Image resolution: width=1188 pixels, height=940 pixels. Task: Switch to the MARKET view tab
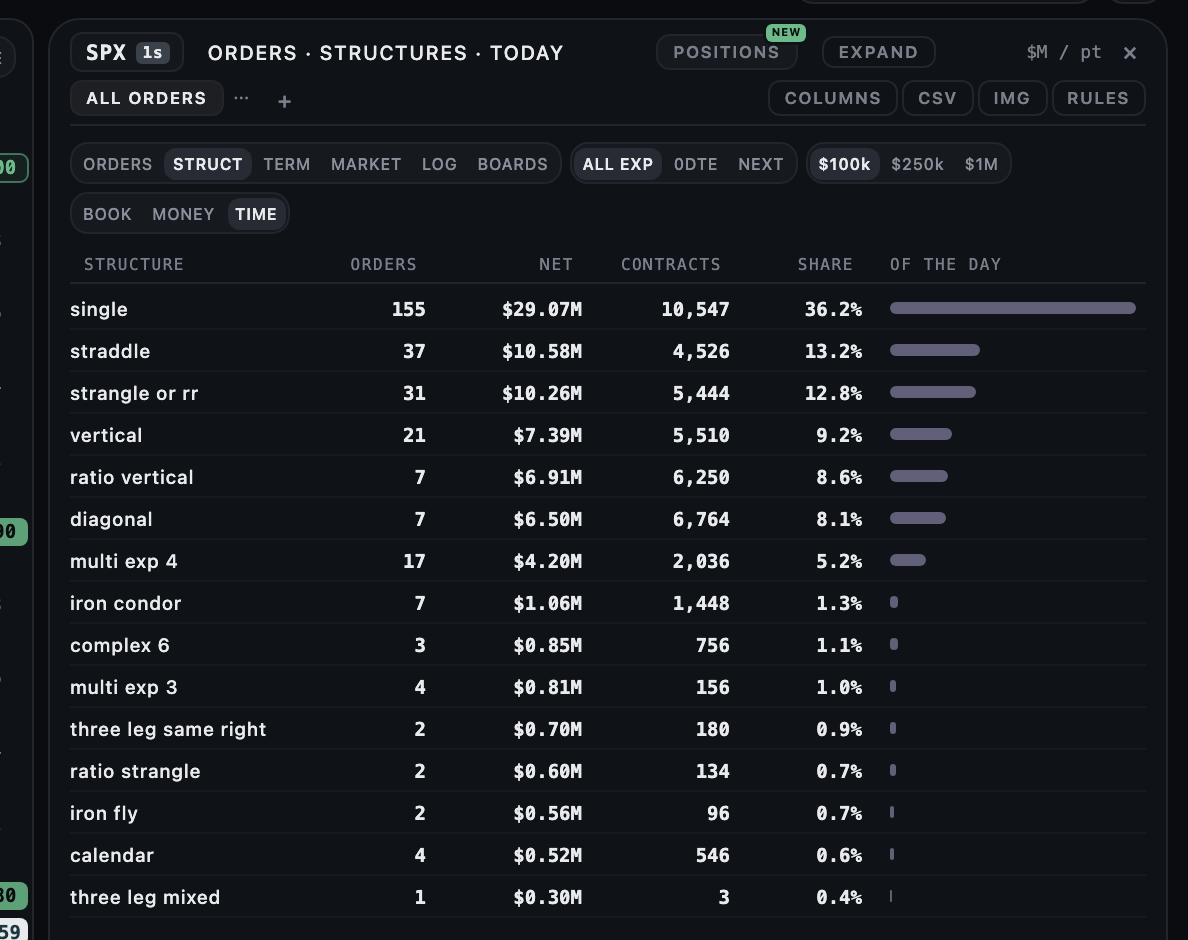pos(366,164)
